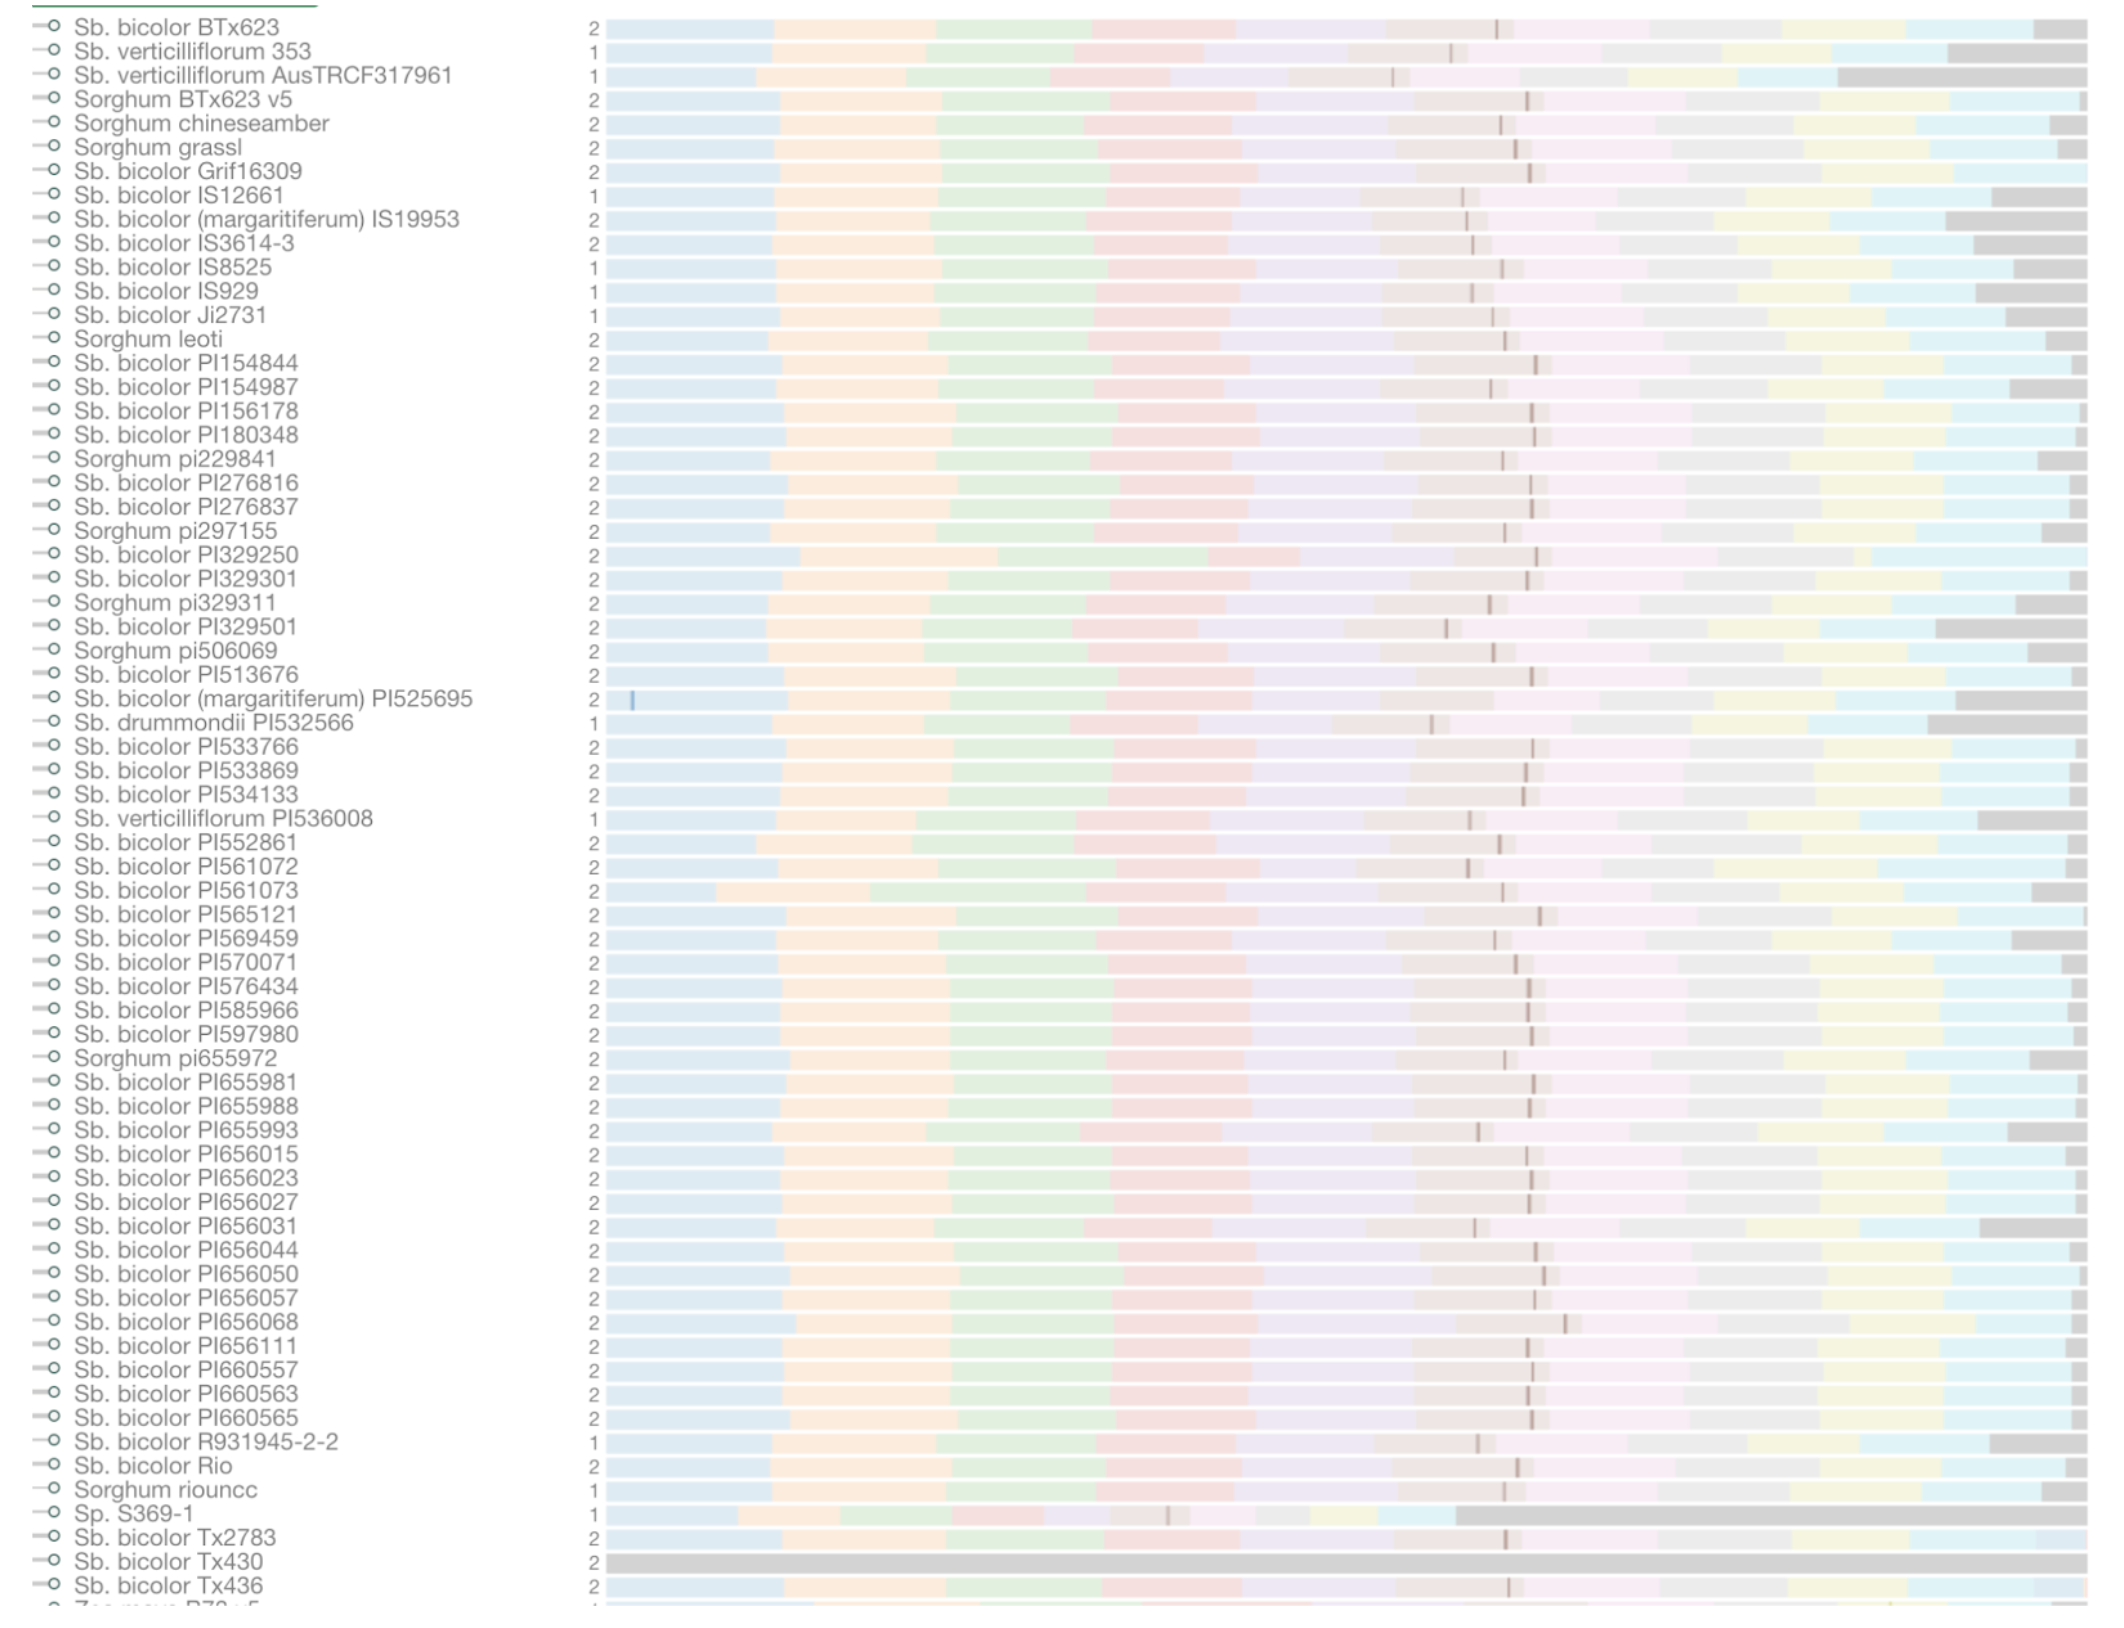Click node circle next to Sb. bicolor Tx430
Image resolution: width=2124 pixels, height=1628 pixels.
click(54, 1561)
